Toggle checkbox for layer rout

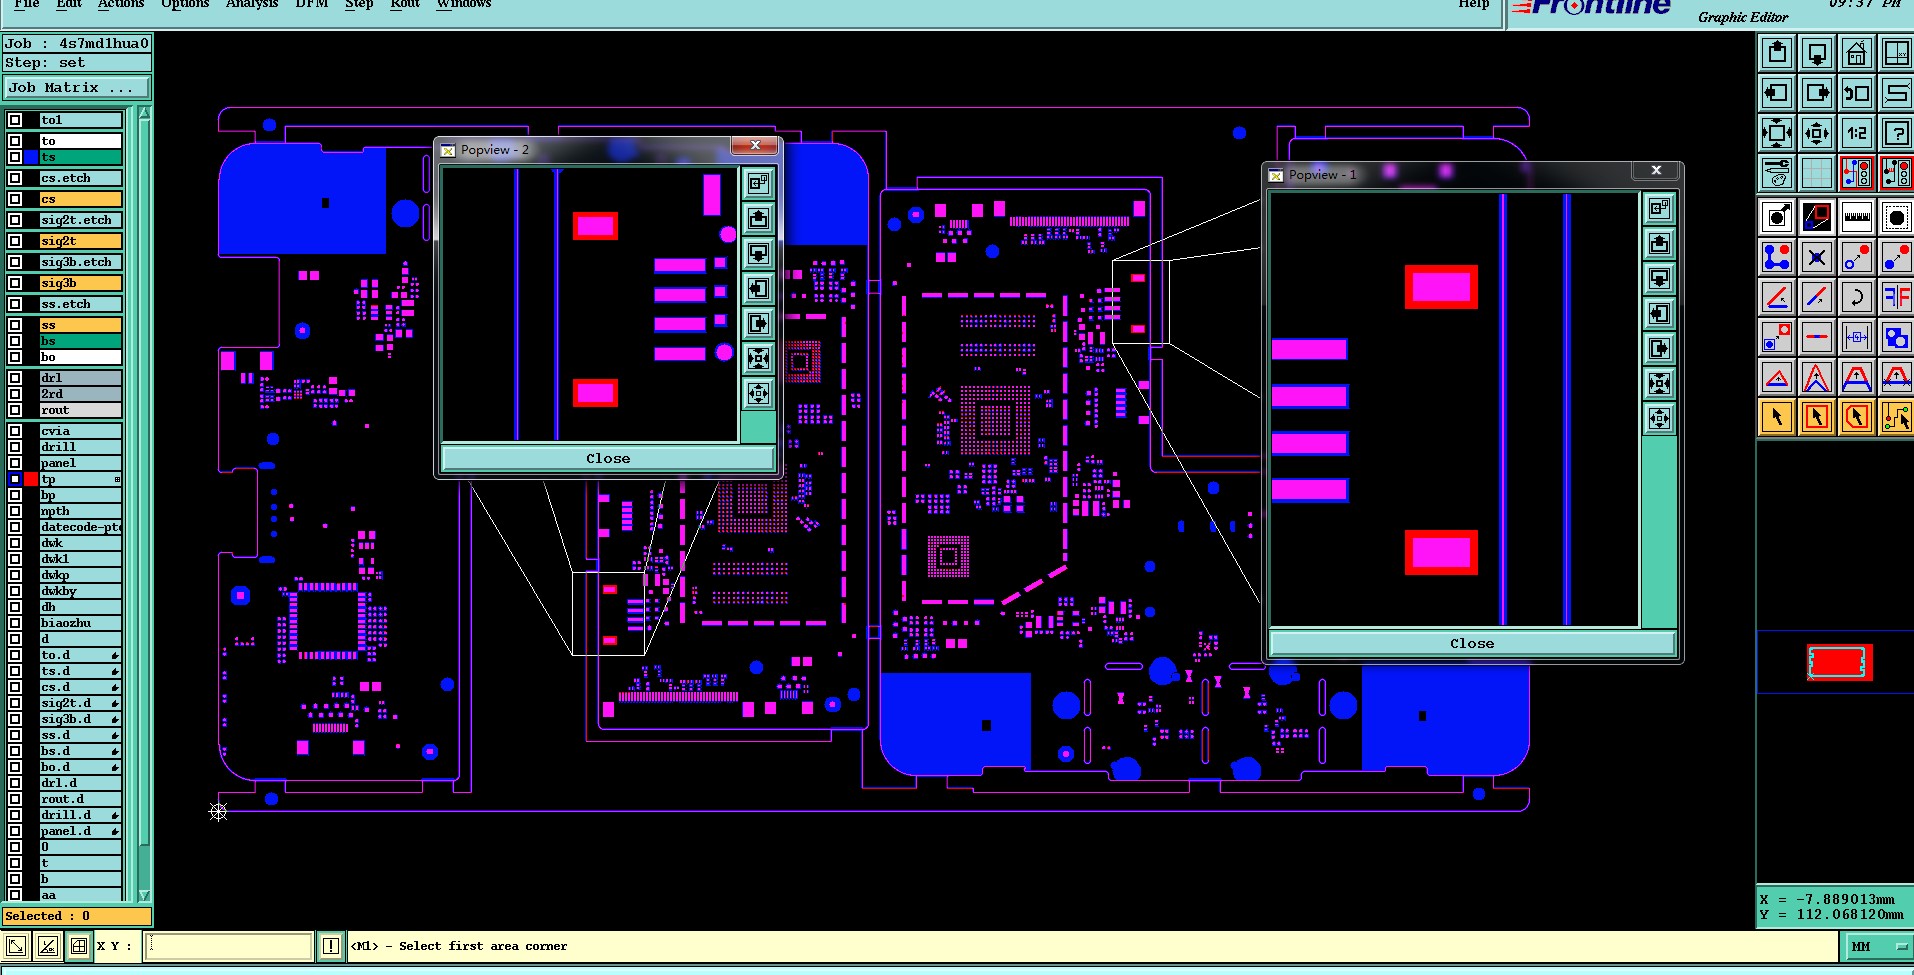point(15,410)
